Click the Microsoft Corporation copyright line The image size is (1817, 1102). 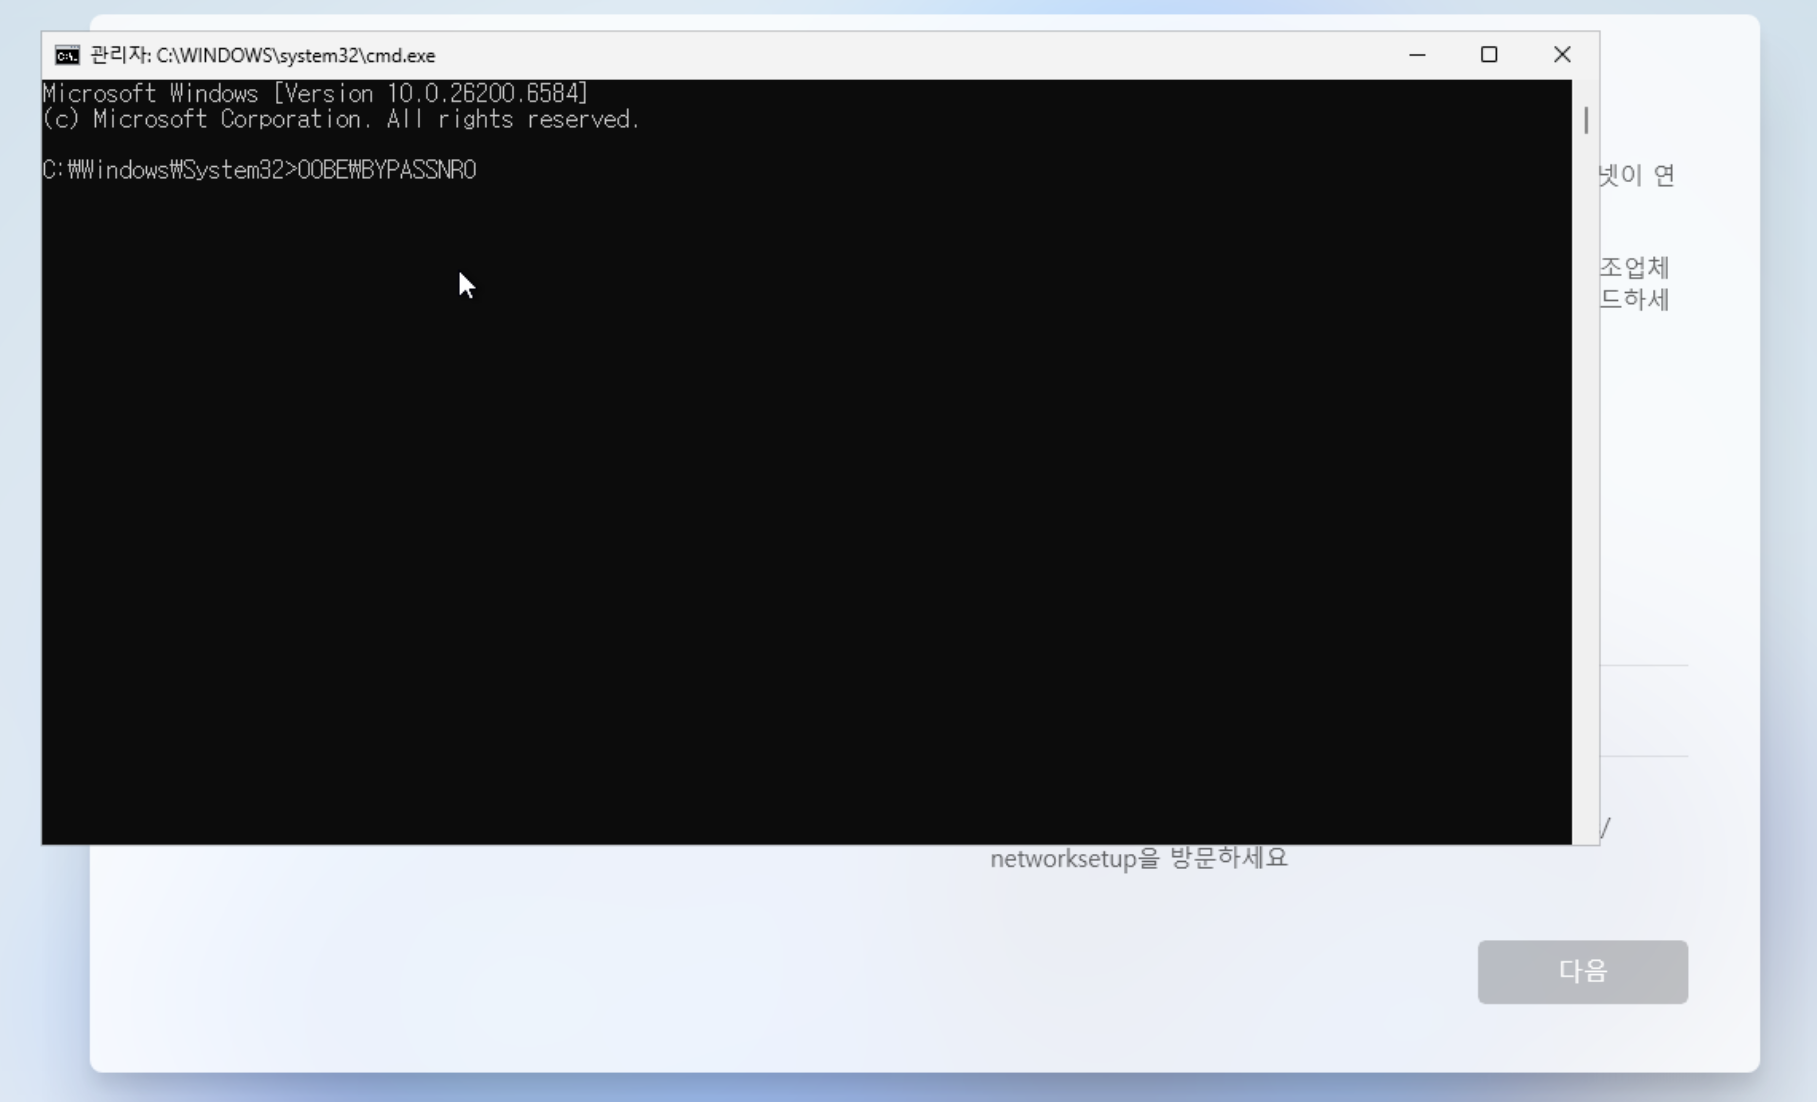pyautogui.click(x=341, y=119)
